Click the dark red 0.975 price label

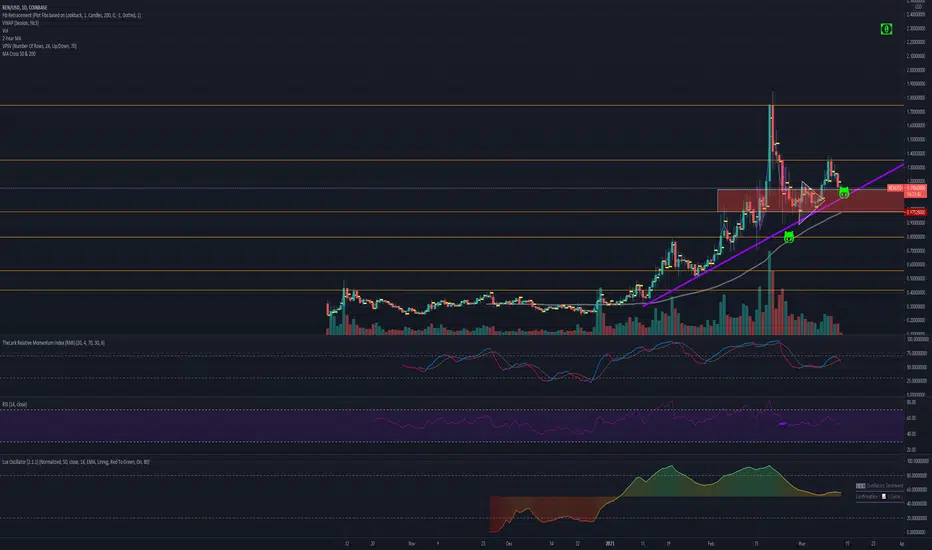(x=915, y=212)
